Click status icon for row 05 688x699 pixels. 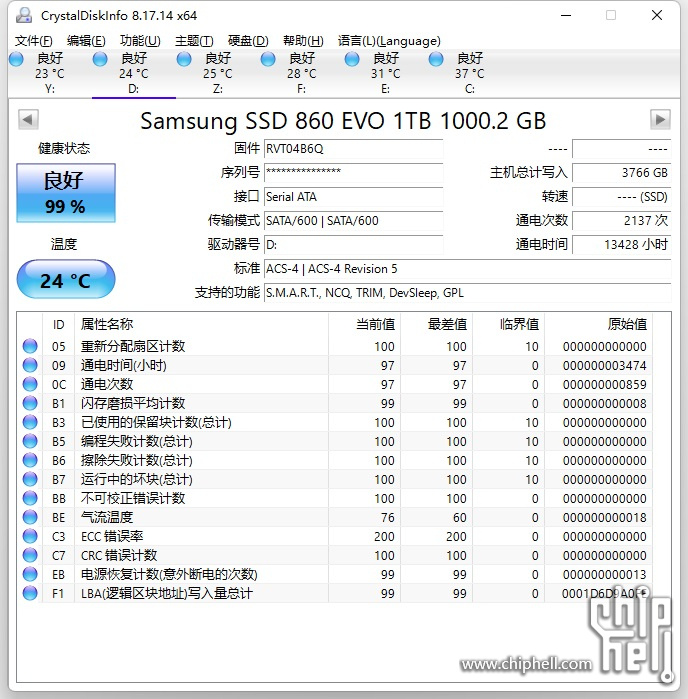(x=30, y=346)
